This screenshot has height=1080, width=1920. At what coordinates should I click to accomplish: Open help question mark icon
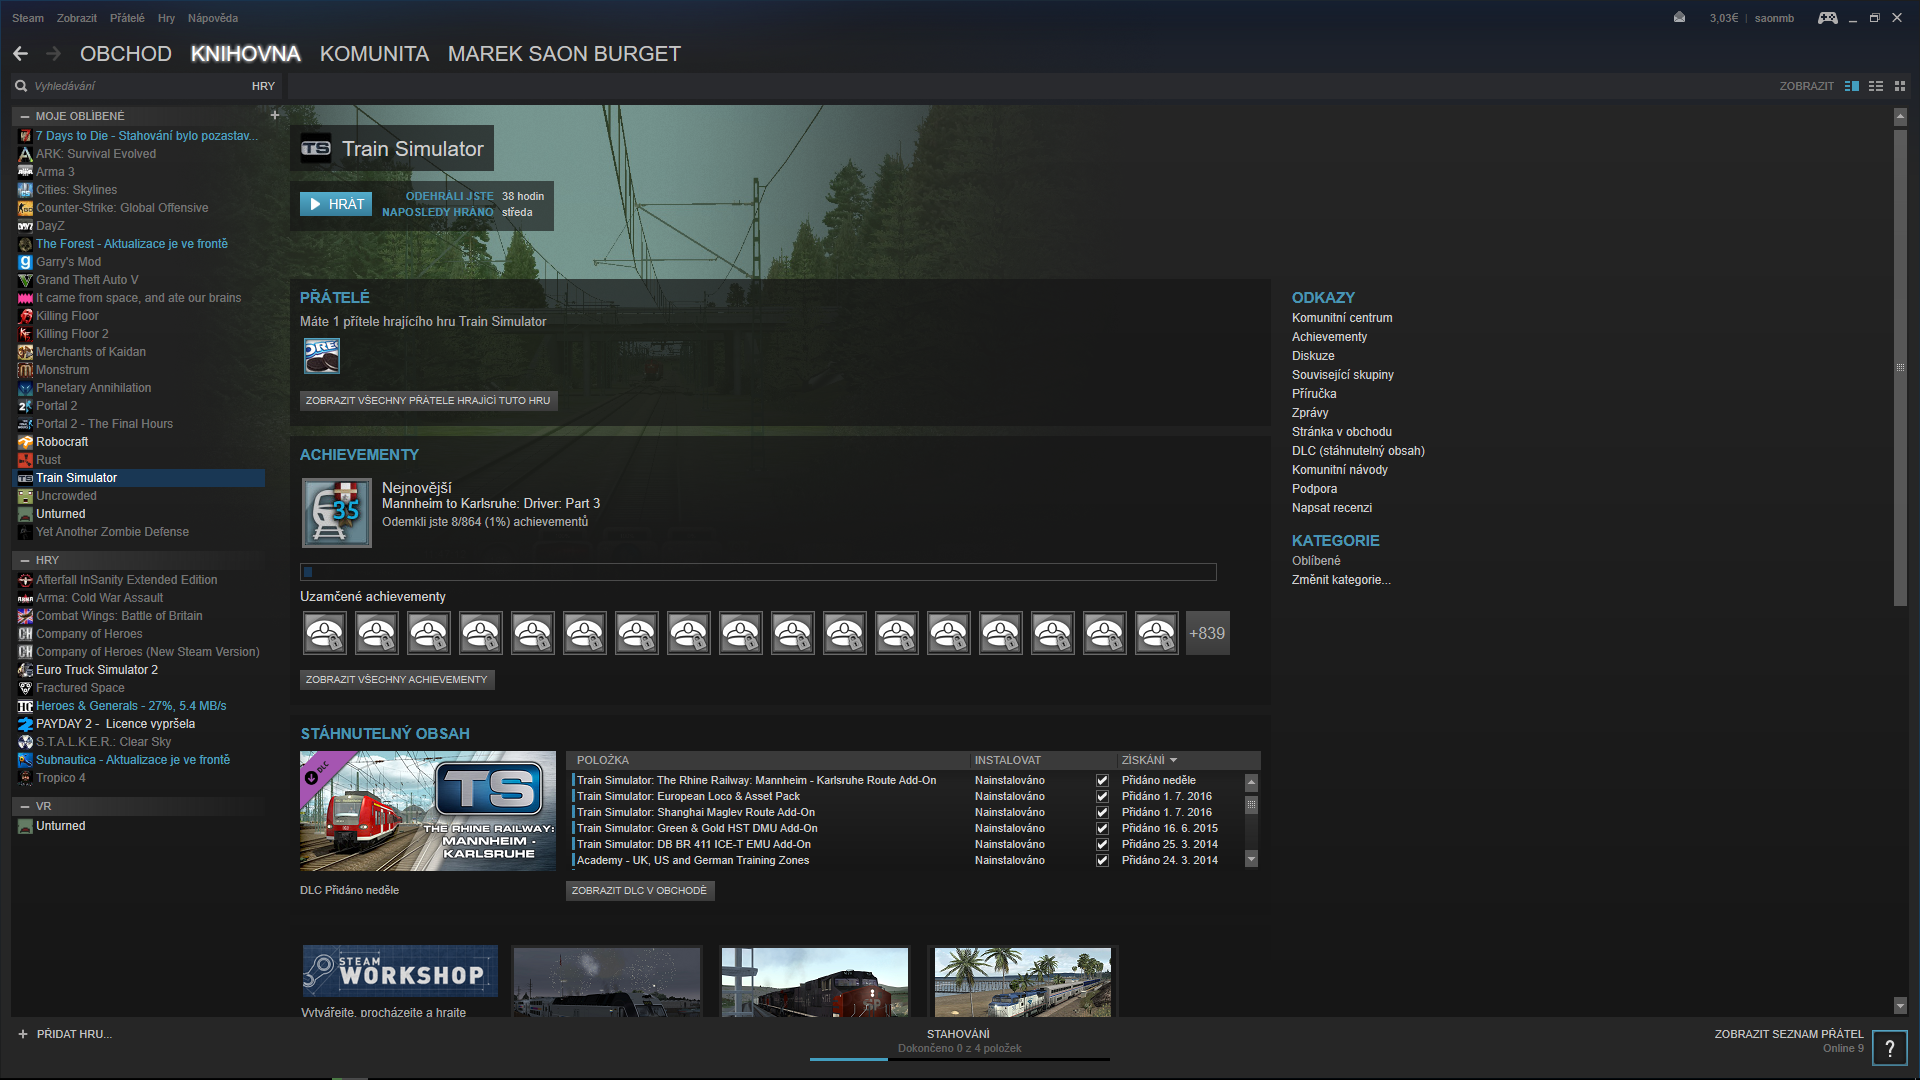(1889, 1048)
